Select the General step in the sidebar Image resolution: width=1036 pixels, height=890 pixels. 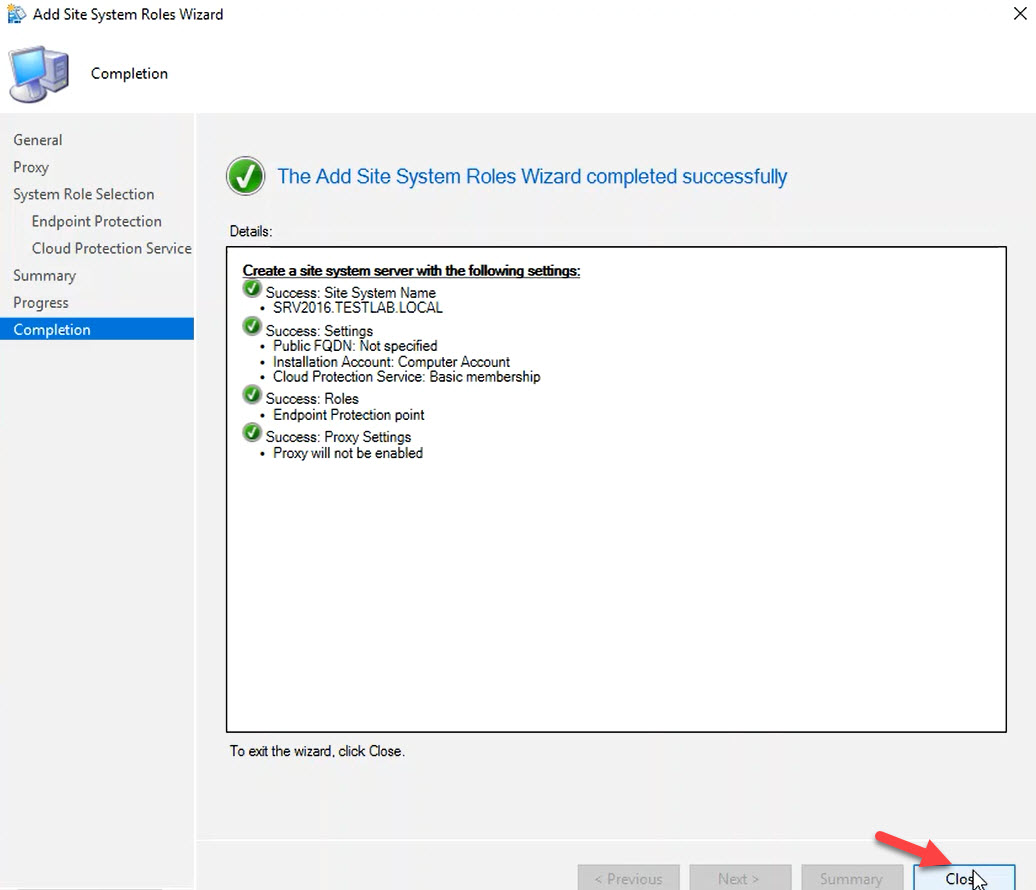(x=37, y=139)
